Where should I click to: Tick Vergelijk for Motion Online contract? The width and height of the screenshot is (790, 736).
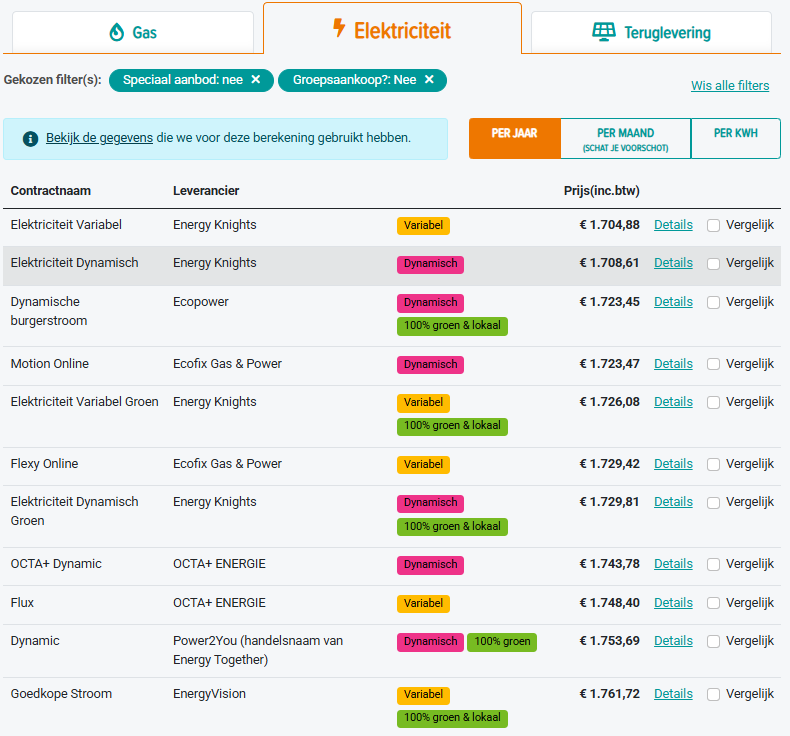coord(713,364)
